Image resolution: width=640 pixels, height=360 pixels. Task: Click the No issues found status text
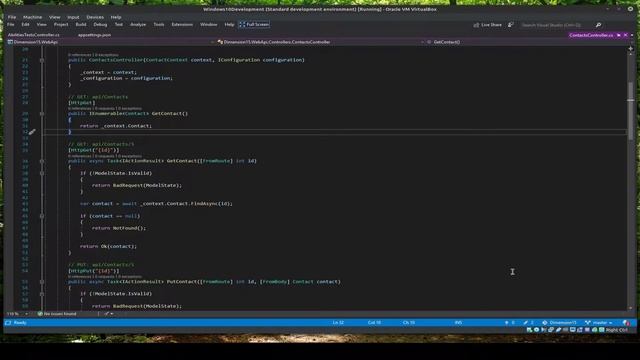coord(60,314)
